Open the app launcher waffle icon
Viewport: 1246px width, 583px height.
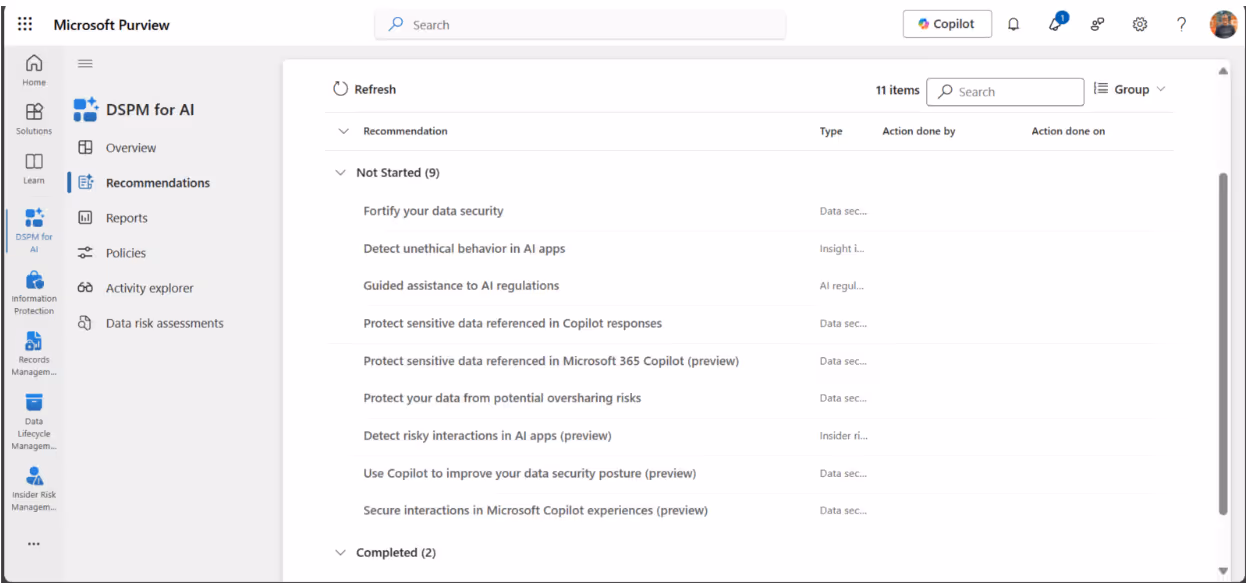pyautogui.click(x=25, y=24)
